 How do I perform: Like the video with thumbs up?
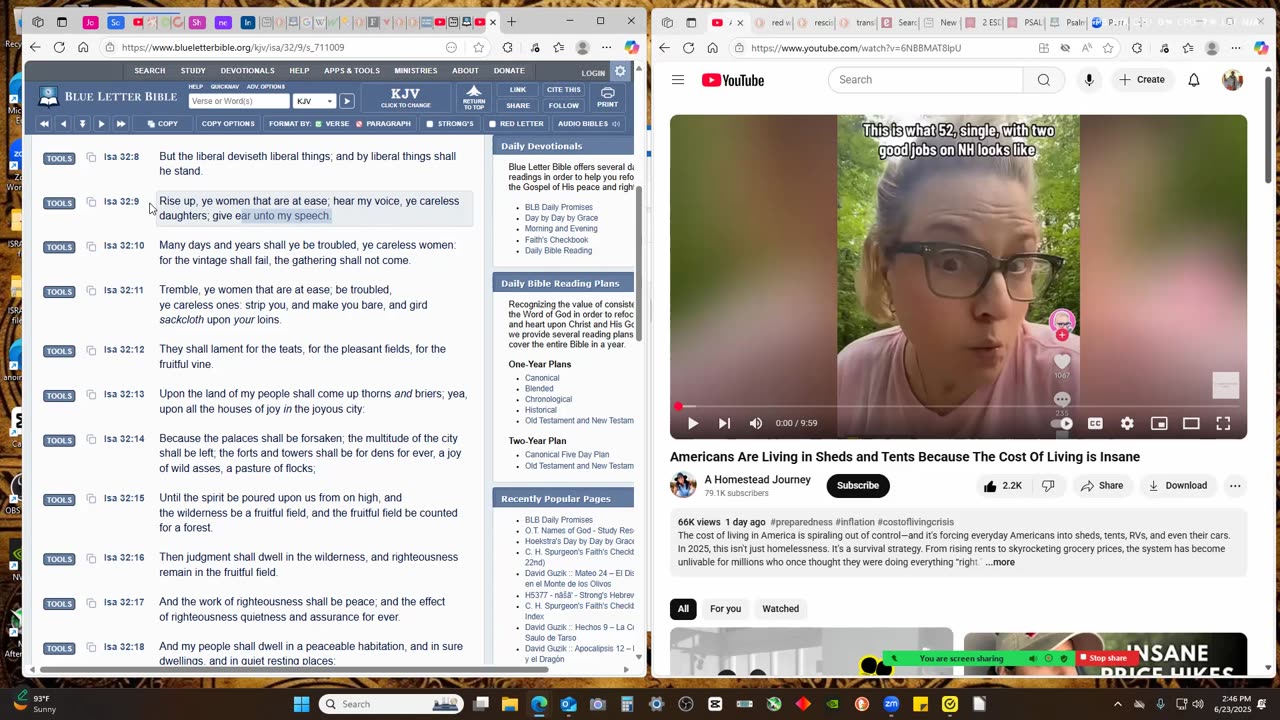(1001, 486)
